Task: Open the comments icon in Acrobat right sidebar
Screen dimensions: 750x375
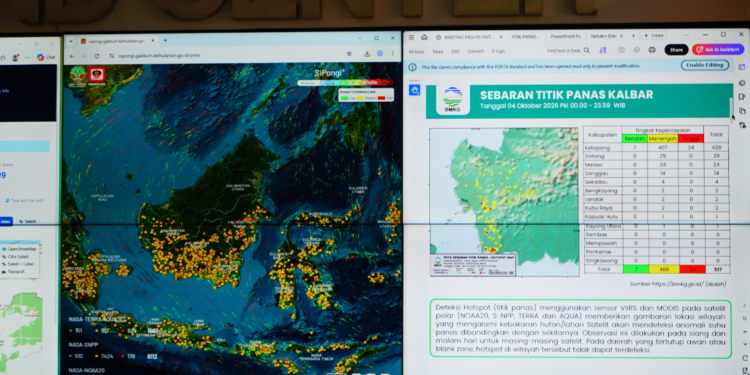Action: [x=742, y=83]
